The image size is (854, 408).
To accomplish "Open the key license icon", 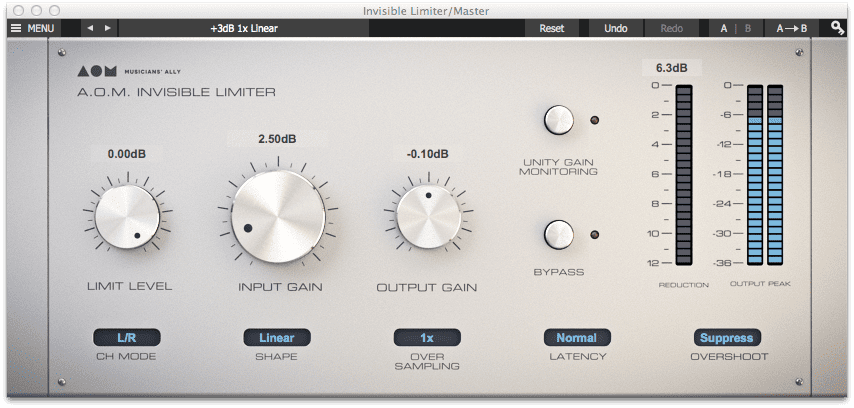I will click(x=838, y=28).
